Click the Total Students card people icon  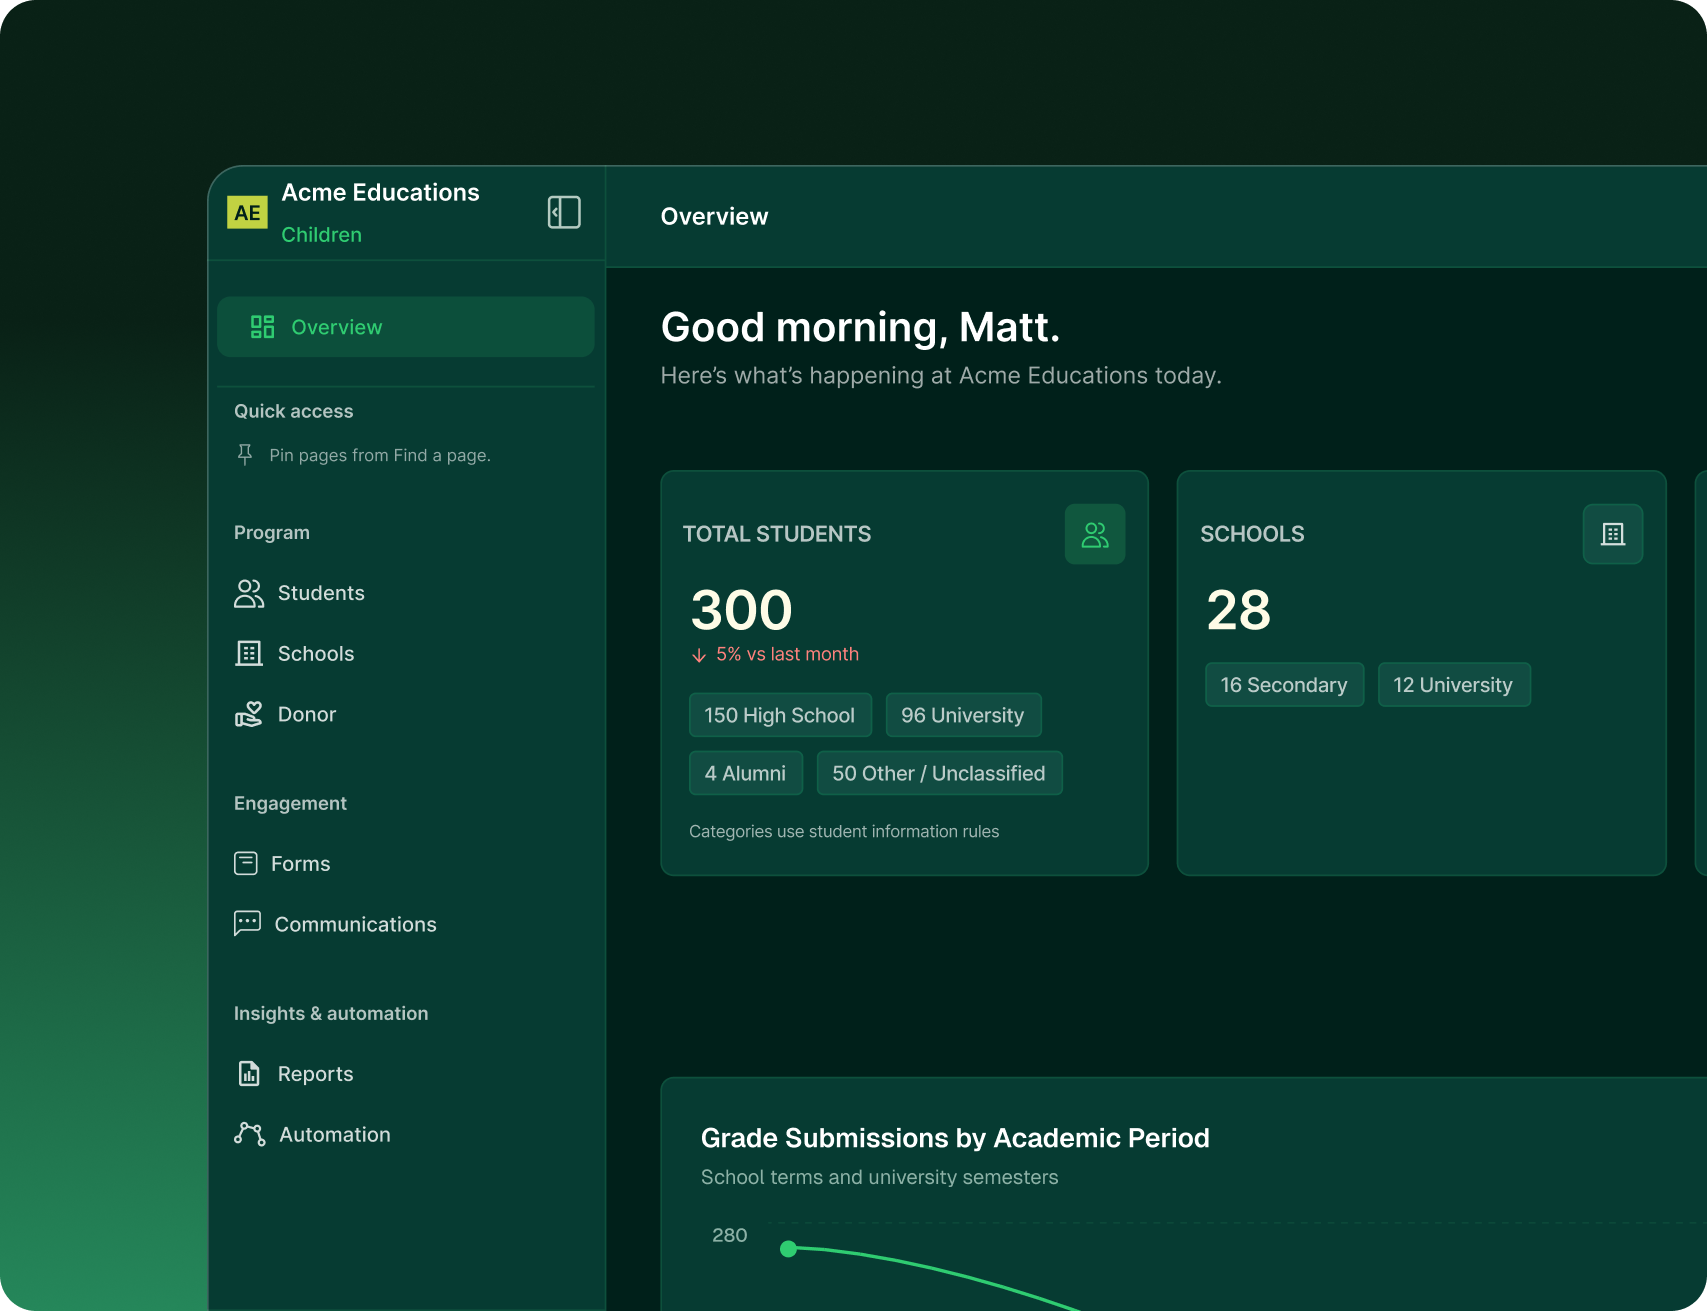point(1095,534)
